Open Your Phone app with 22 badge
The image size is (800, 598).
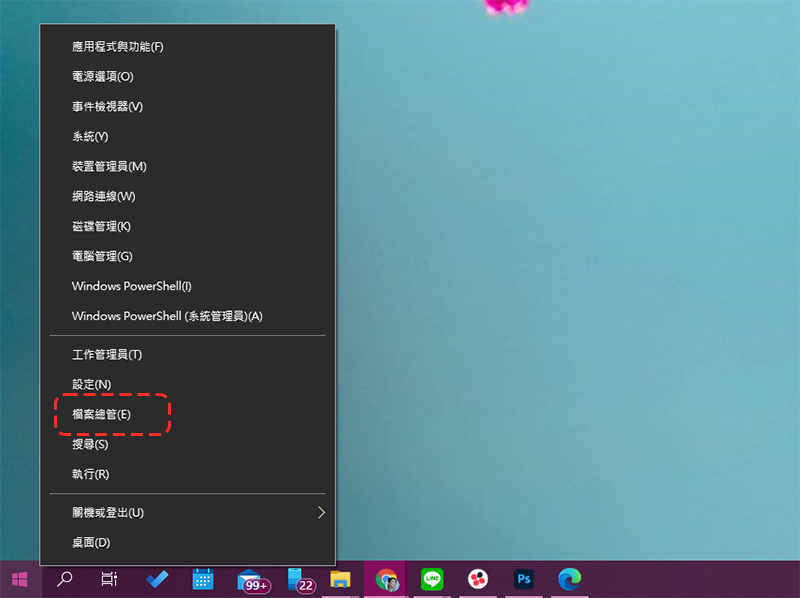(301, 581)
